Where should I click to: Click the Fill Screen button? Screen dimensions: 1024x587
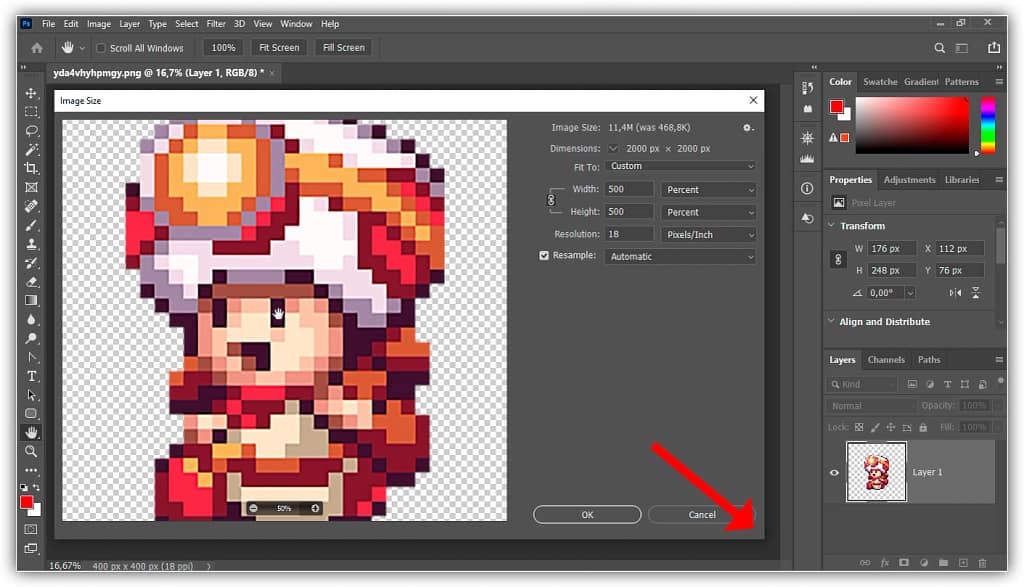(x=344, y=48)
